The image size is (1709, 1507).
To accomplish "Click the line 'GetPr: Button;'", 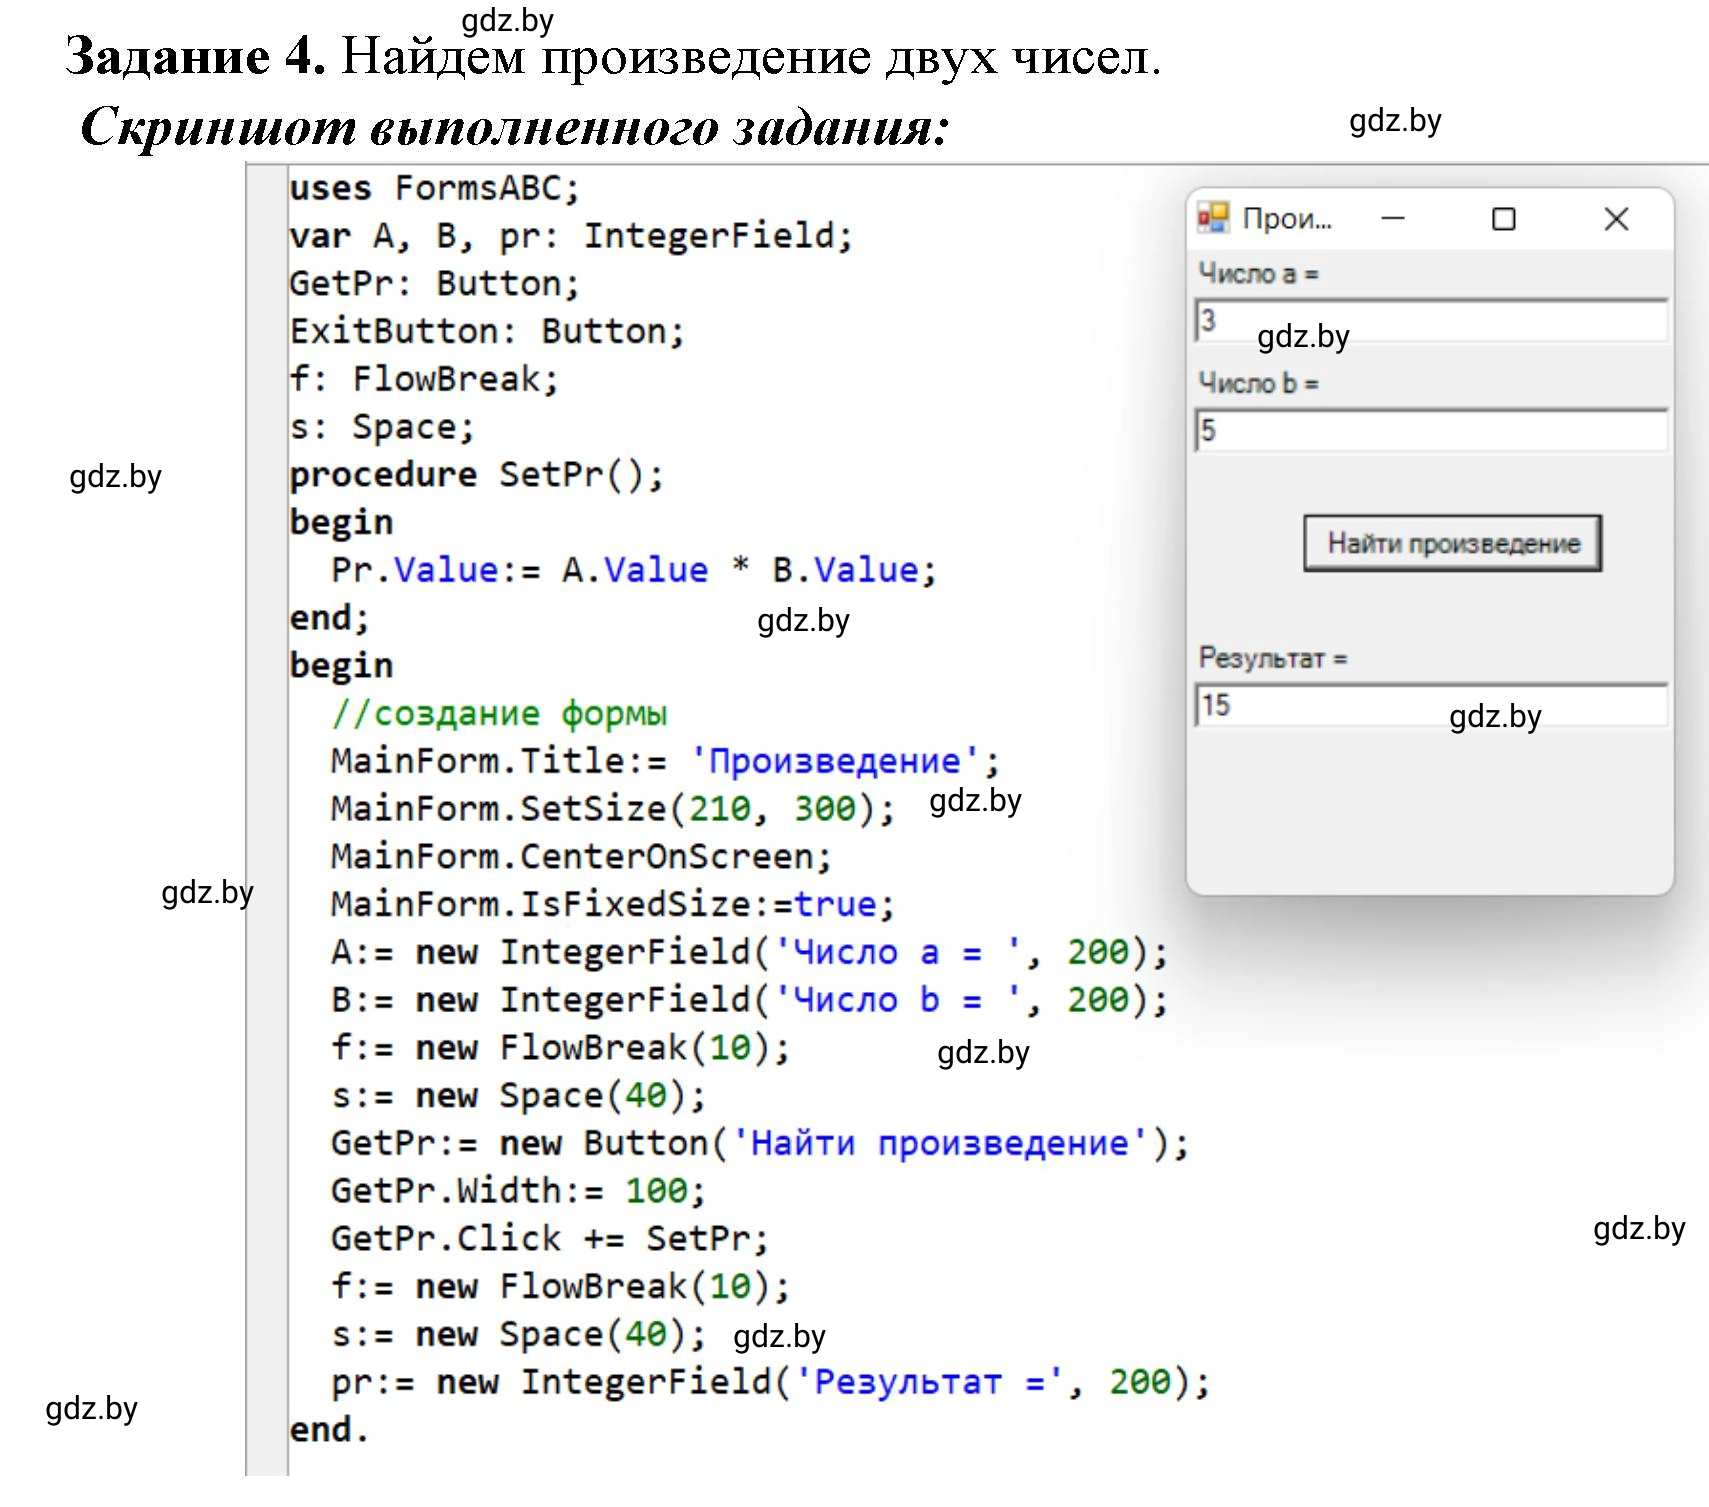I will click(x=435, y=284).
